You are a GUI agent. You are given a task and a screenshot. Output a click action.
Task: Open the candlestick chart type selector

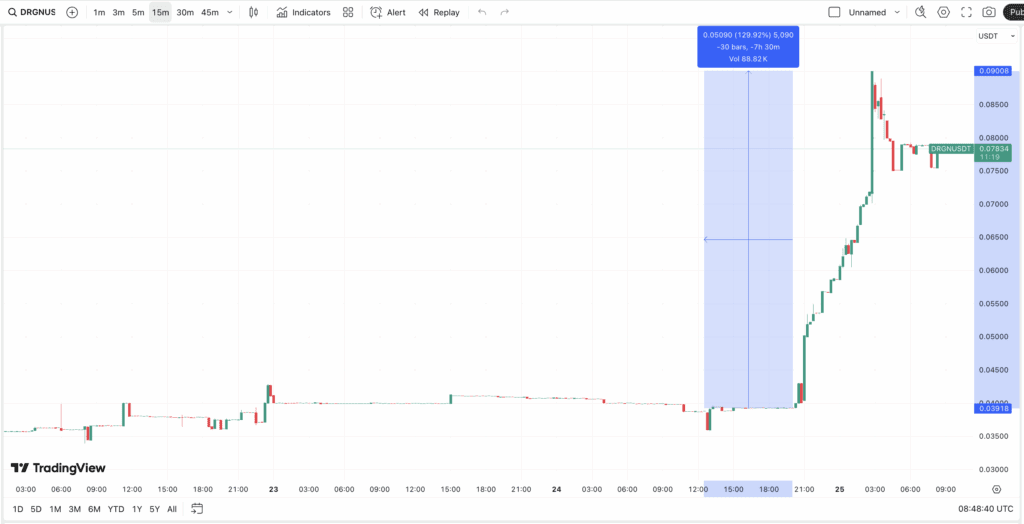254,12
